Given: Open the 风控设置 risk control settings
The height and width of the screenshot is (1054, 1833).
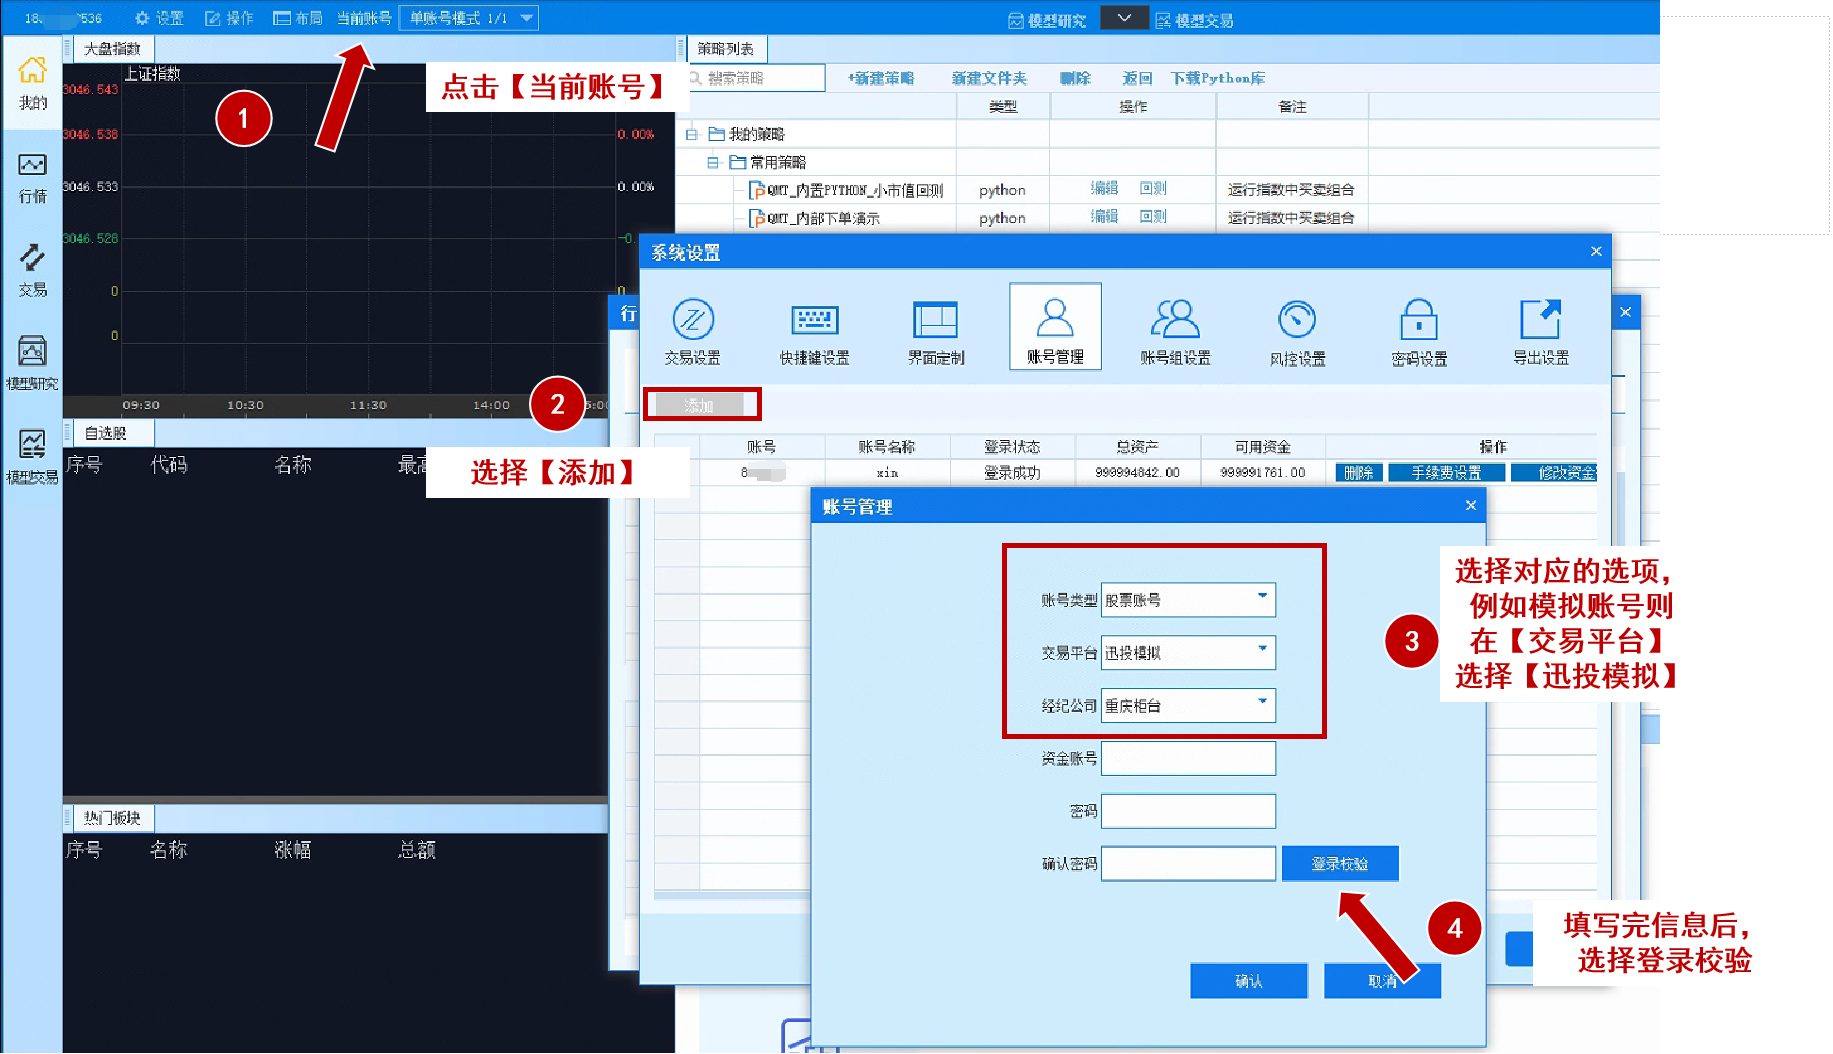Looking at the screenshot, I should point(1297,329).
